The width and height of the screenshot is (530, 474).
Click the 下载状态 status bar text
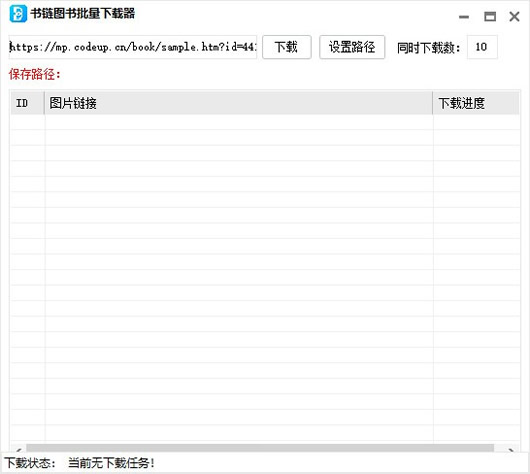point(30,463)
